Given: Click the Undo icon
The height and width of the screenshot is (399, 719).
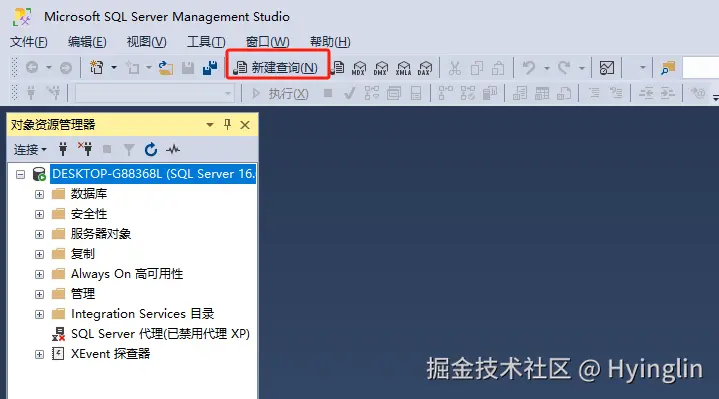Looking at the screenshot, I should pyautogui.click(x=529, y=68).
